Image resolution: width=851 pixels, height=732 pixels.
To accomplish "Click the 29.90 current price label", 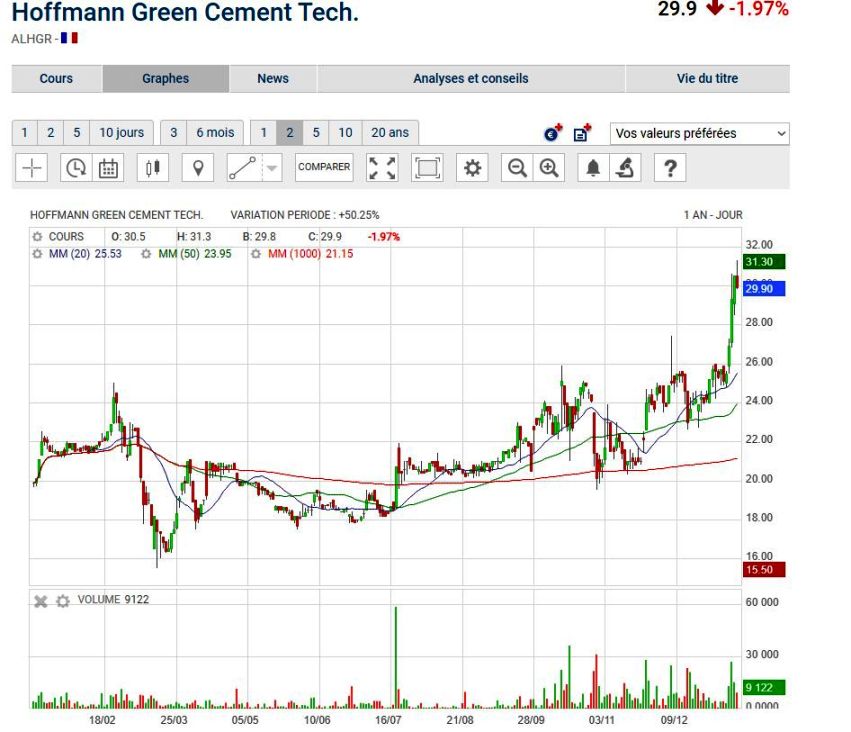I will (764, 289).
